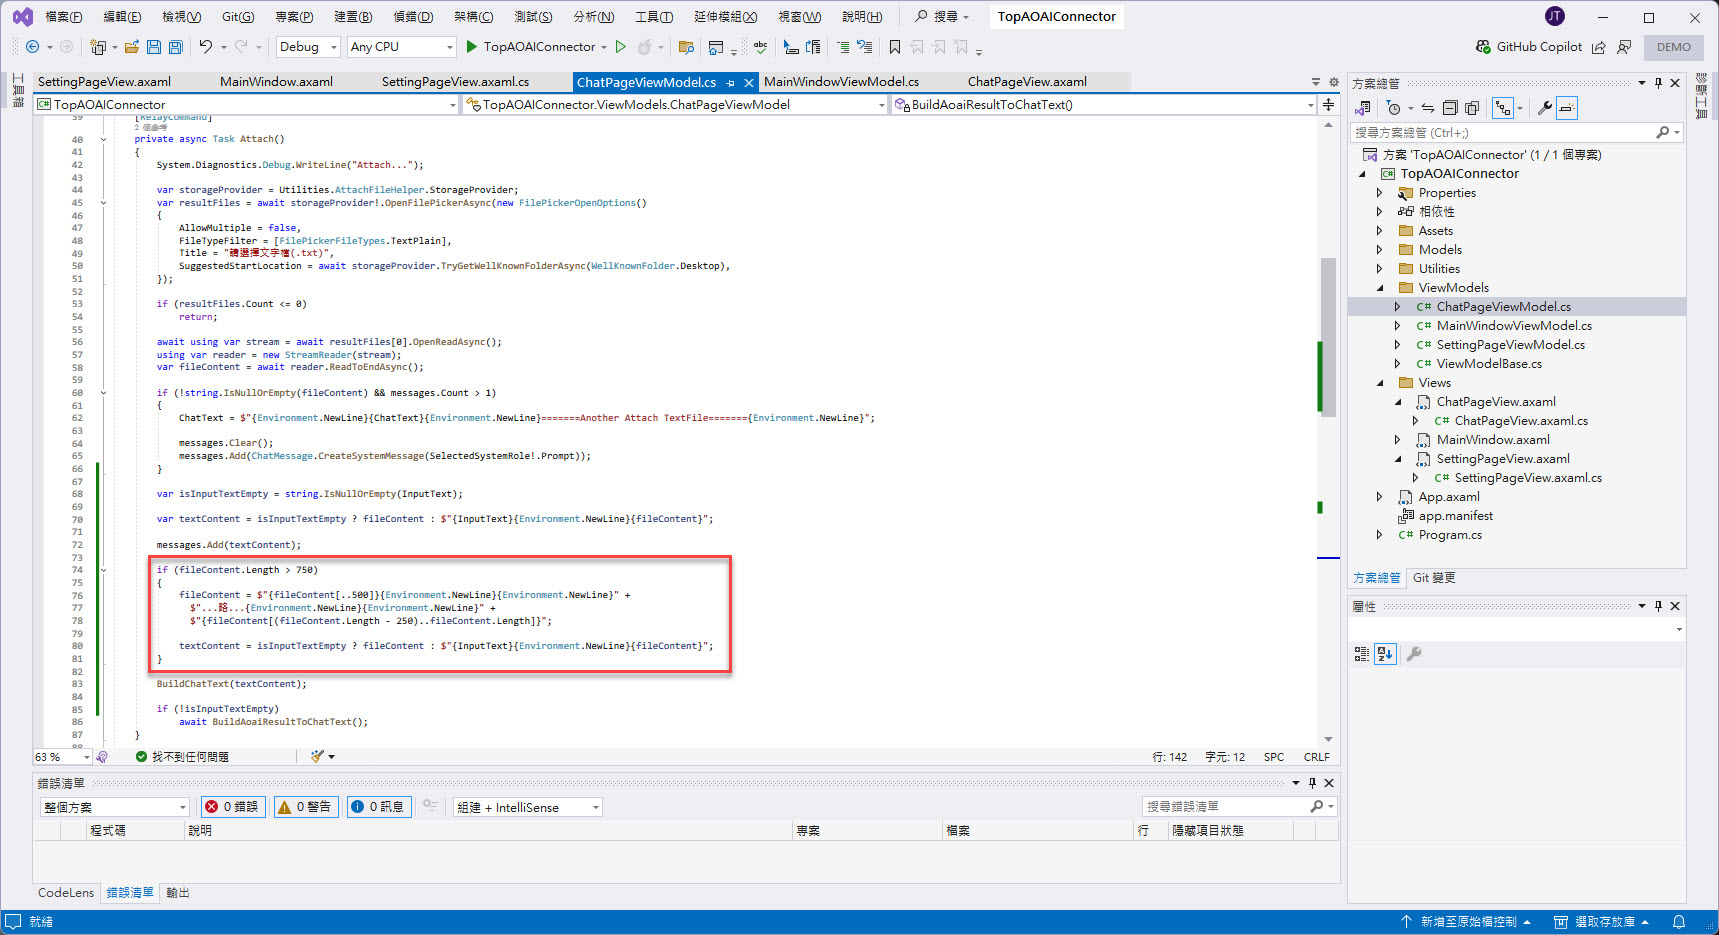The width and height of the screenshot is (1719, 935).
Task: Click the Hot Reload flame icon
Action: pyautogui.click(x=645, y=47)
